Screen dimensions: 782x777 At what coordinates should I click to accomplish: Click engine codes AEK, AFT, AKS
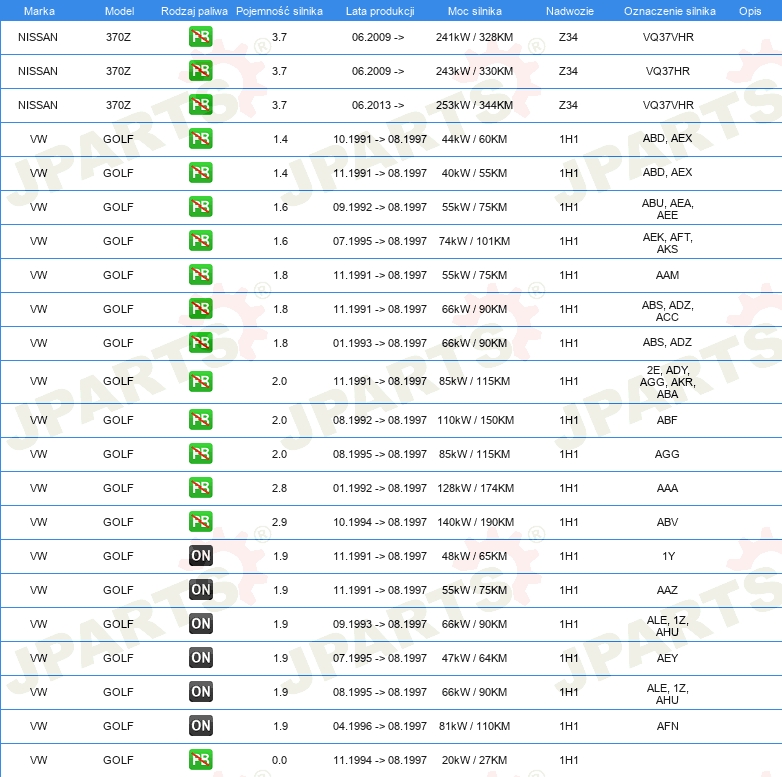pyautogui.click(x=667, y=243)
